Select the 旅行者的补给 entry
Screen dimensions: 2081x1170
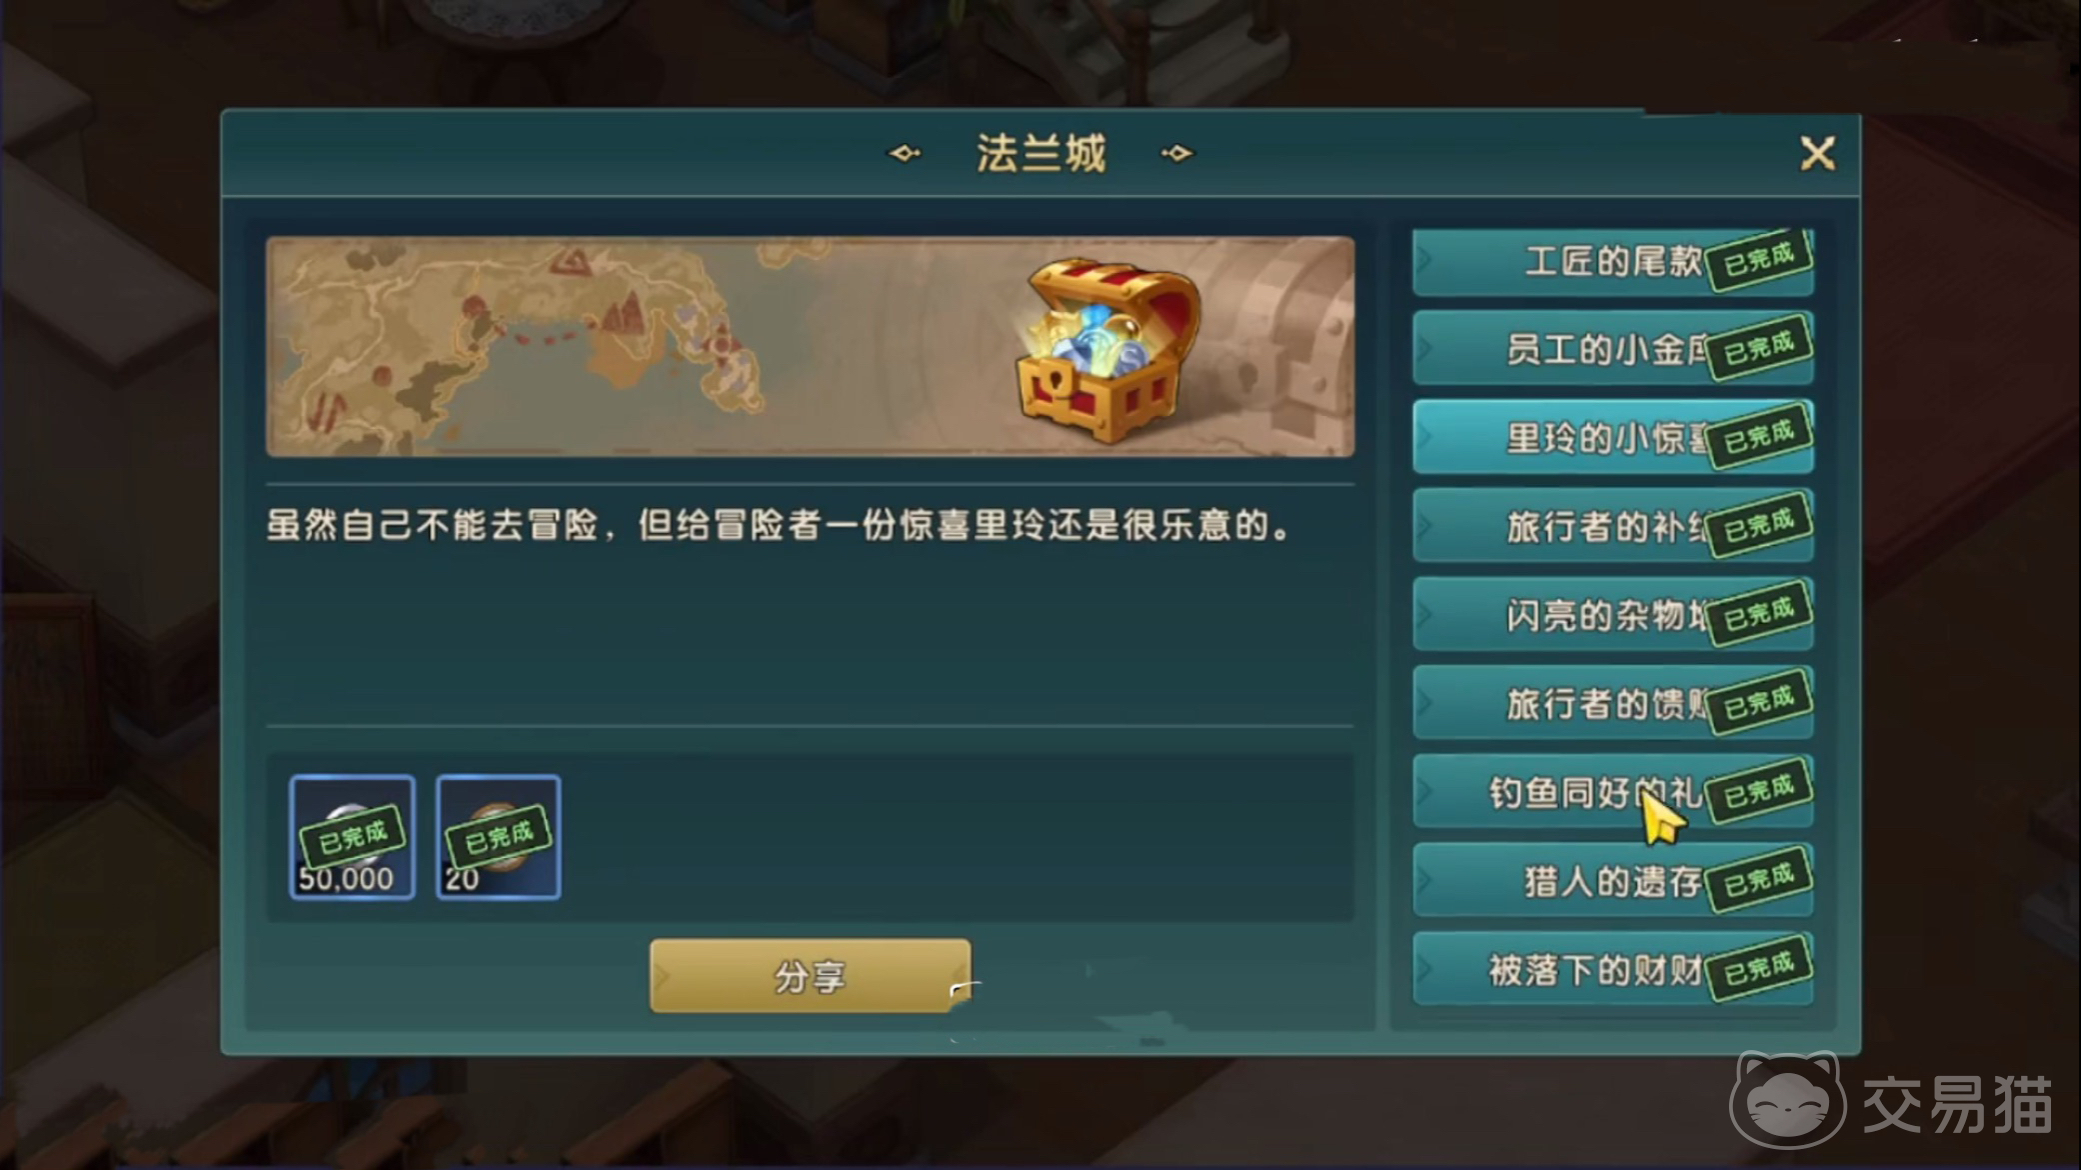point(1612,526)
